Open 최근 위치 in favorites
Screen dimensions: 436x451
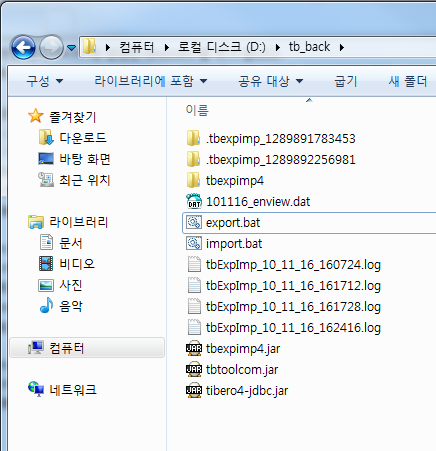coord(85,180)
